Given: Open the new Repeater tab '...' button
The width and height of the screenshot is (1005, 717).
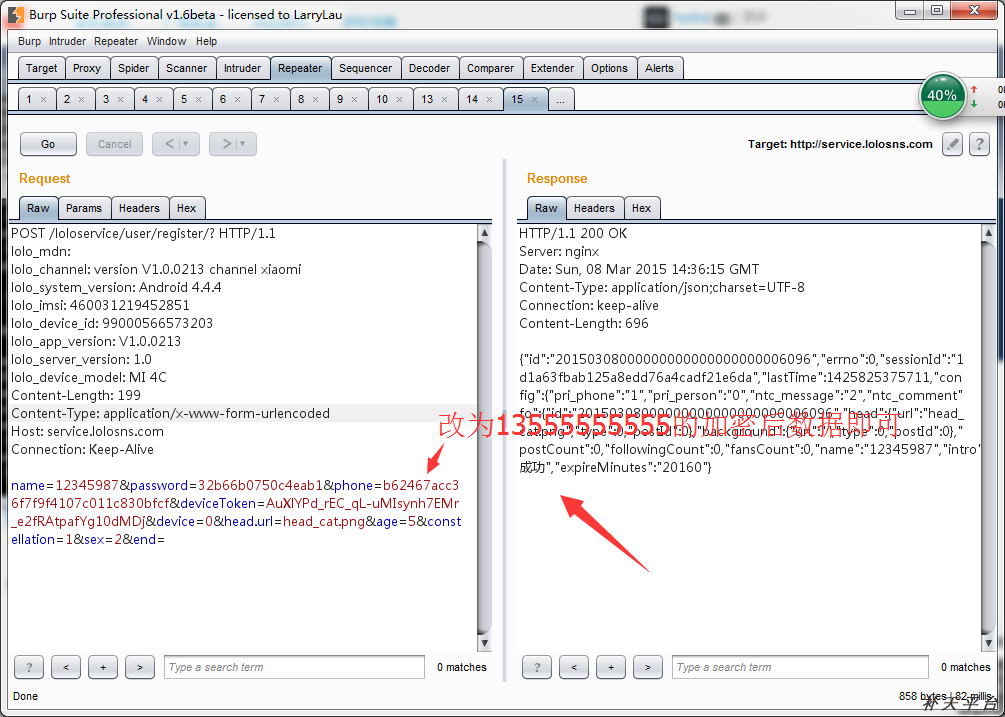Looking at the screenshot, I should click(561, 99).
